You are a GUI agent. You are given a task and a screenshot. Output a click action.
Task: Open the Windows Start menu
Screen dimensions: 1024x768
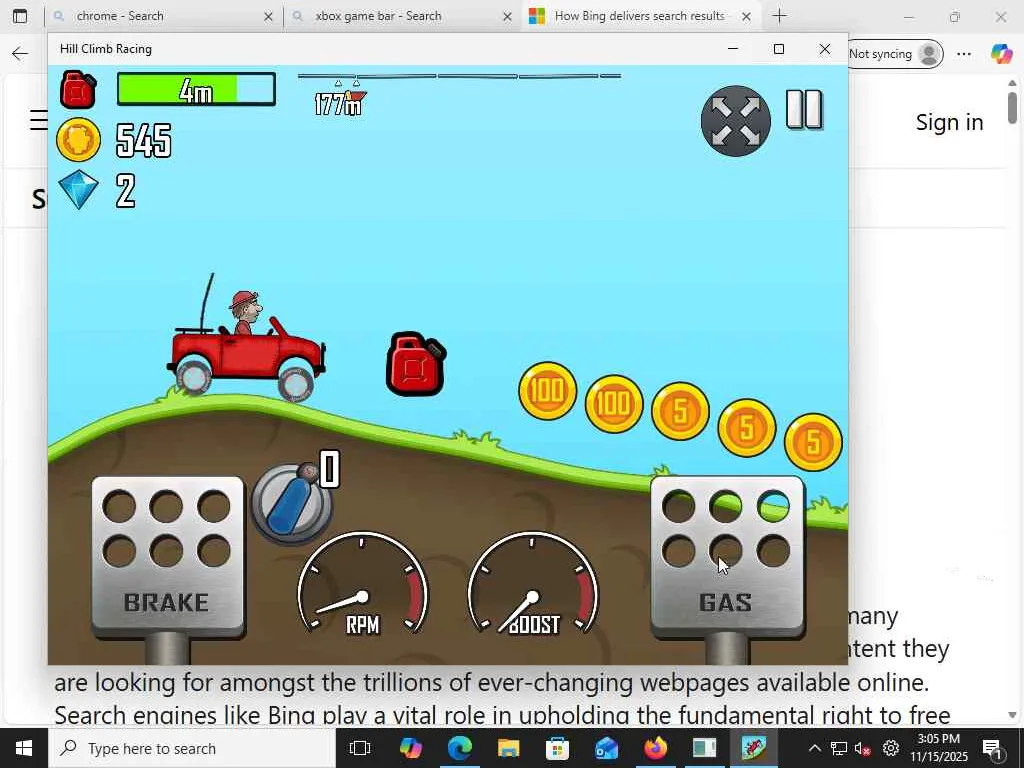click(x=24, y=748)
